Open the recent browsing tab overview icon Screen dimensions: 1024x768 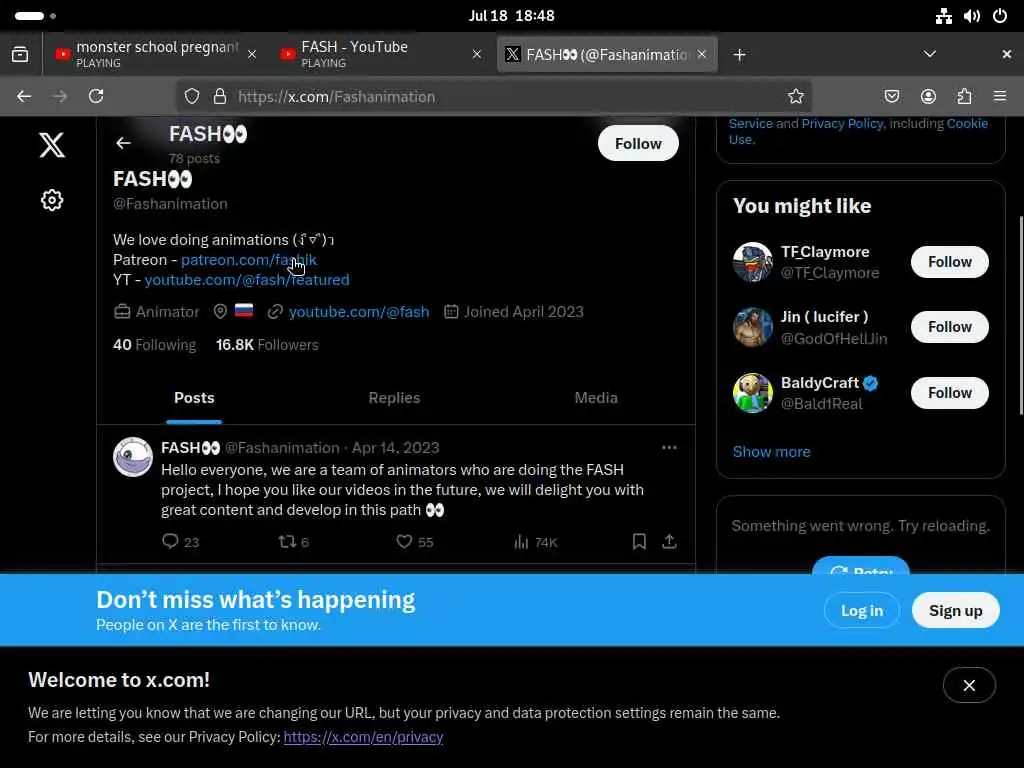(x=20, y=54)
